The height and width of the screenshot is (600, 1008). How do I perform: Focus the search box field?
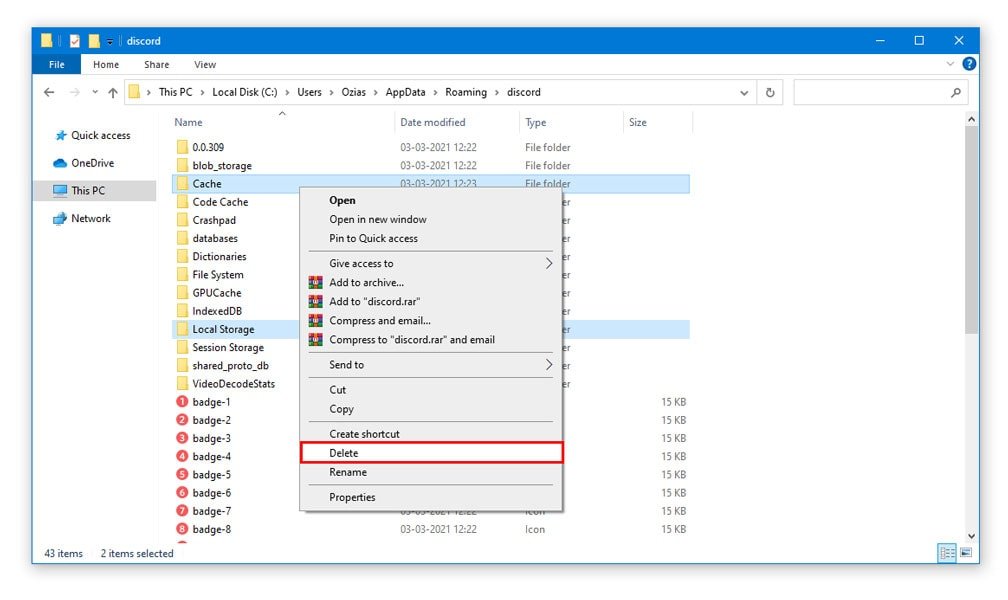point(881,93)
